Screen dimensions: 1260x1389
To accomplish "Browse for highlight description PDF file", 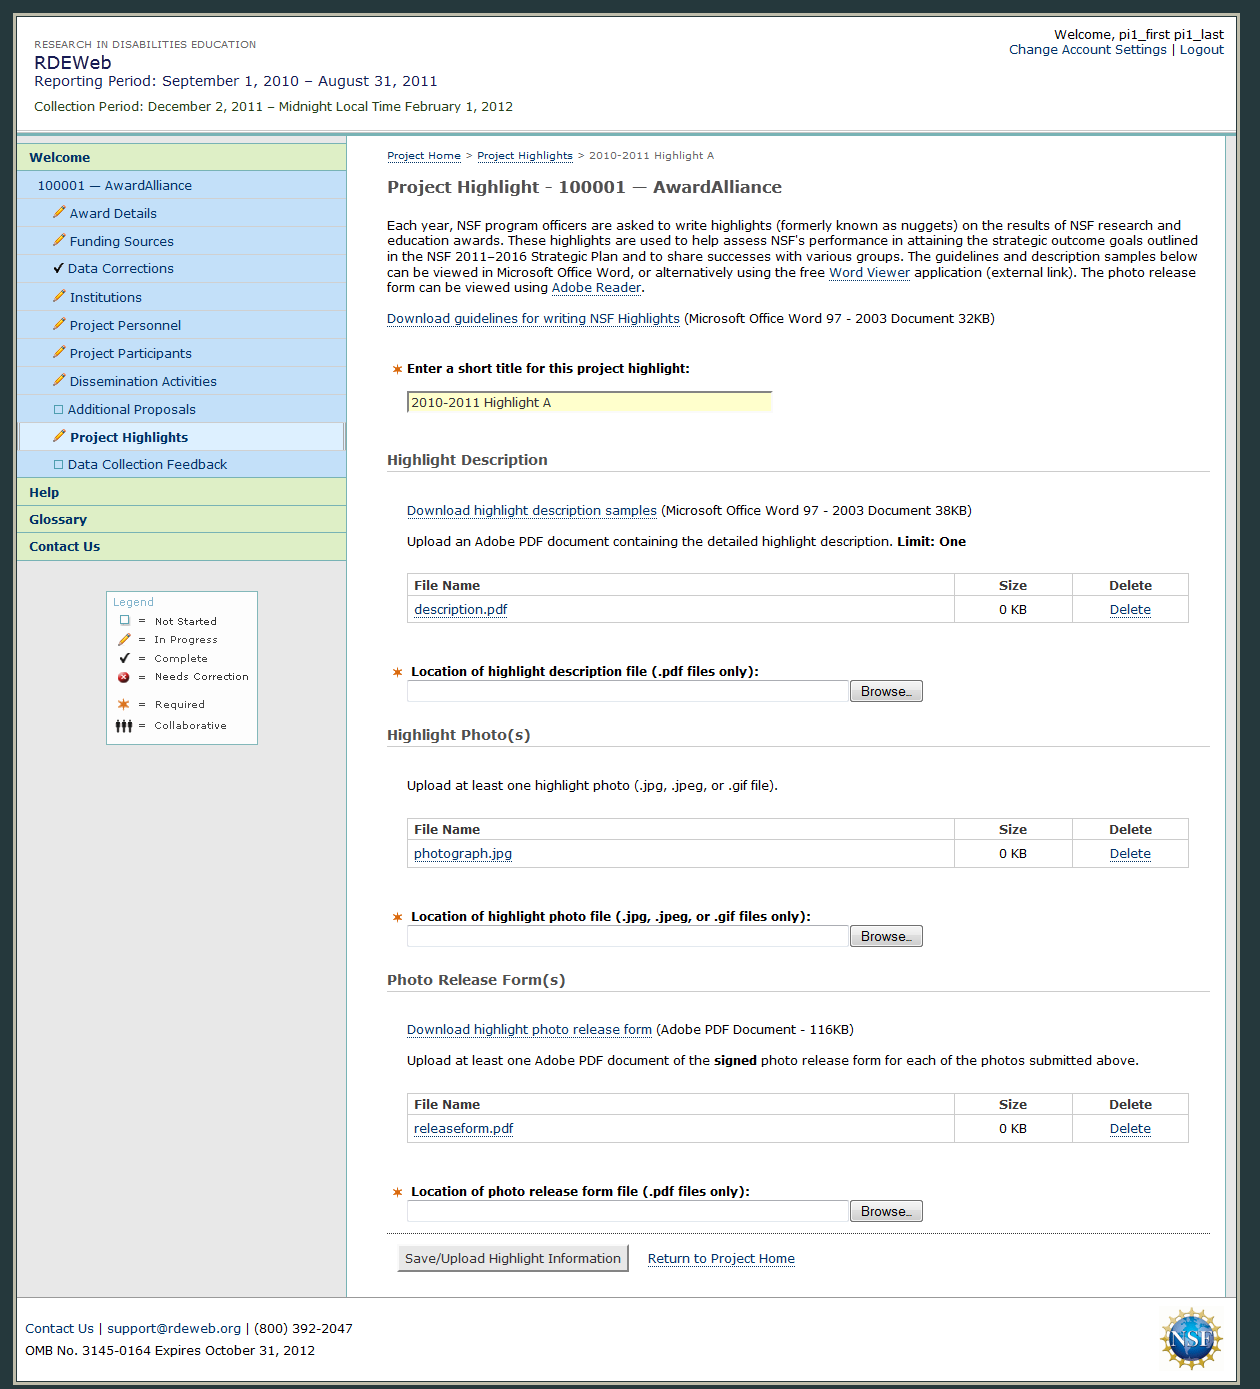I will tap(885, 691).
